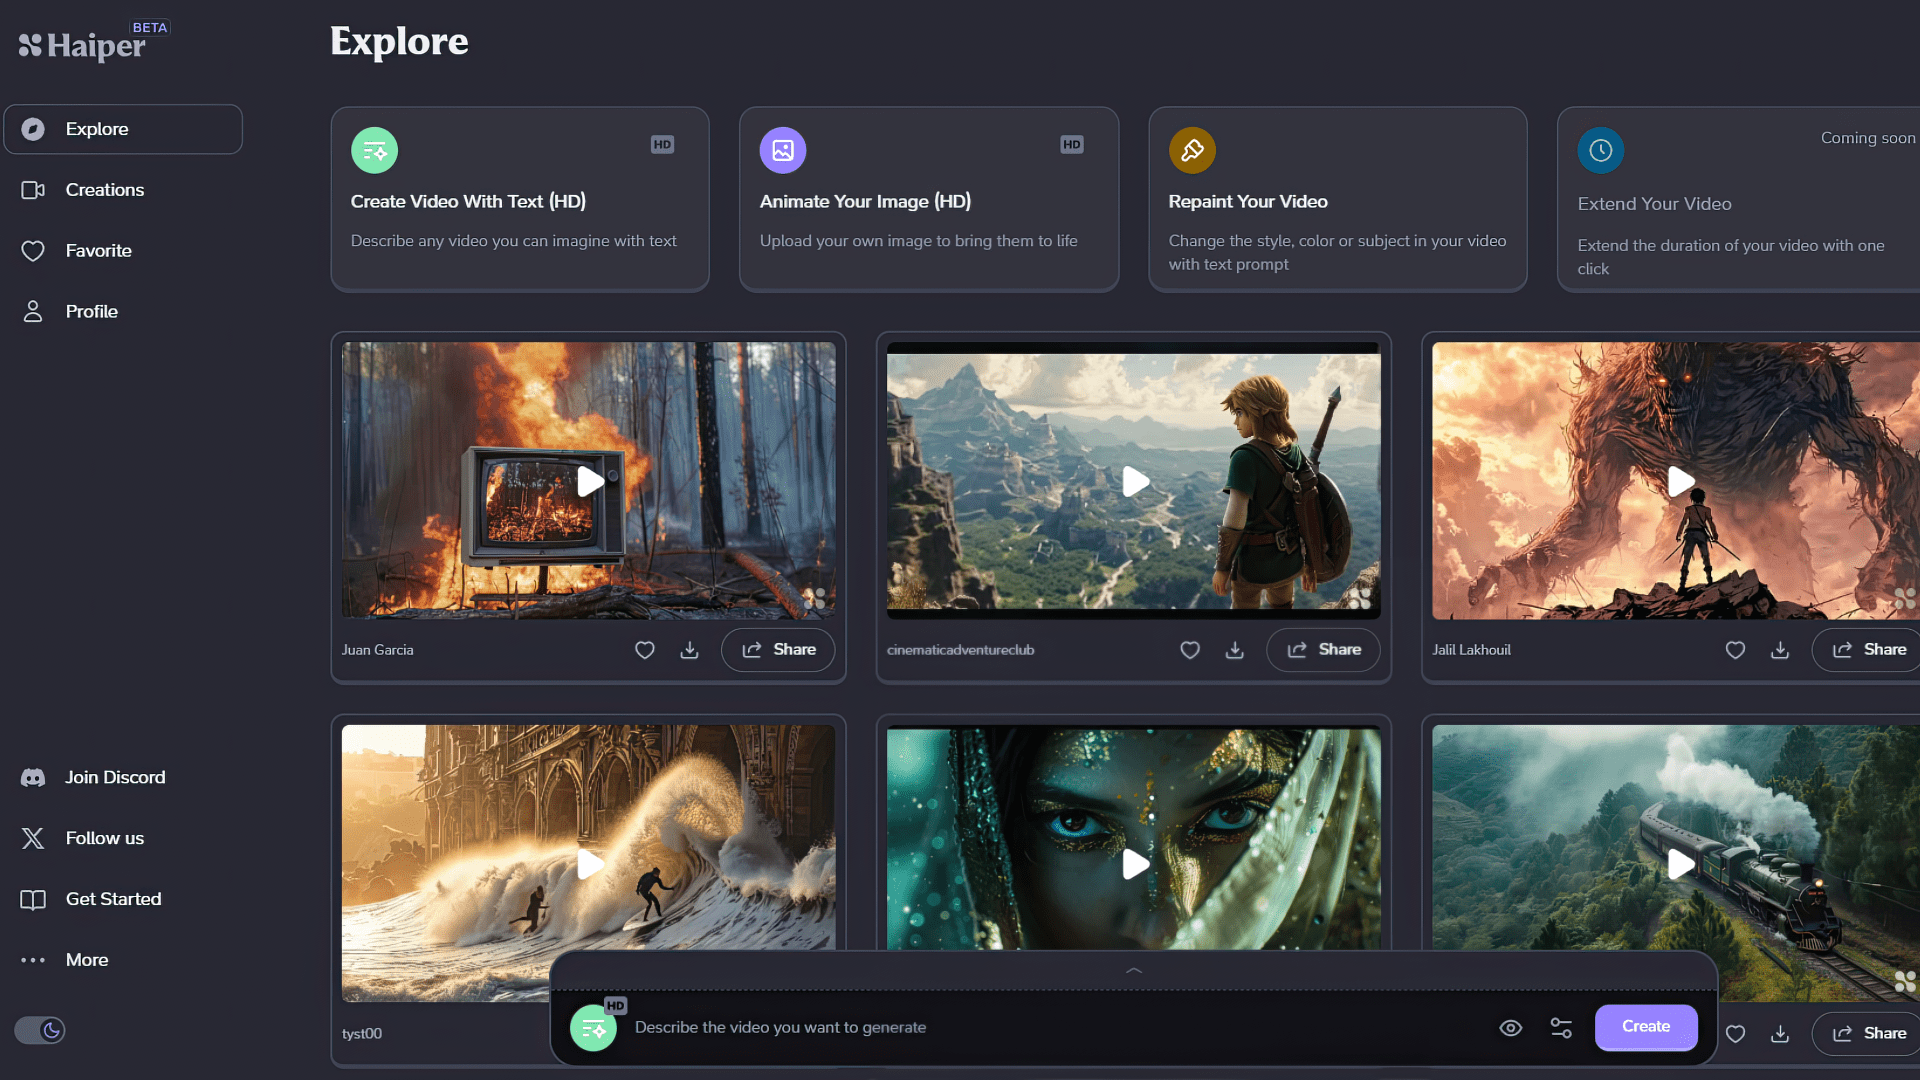Go to Favorite in the sidebar
This screenshot has width=1920, height=1080.
click(98, 251)
